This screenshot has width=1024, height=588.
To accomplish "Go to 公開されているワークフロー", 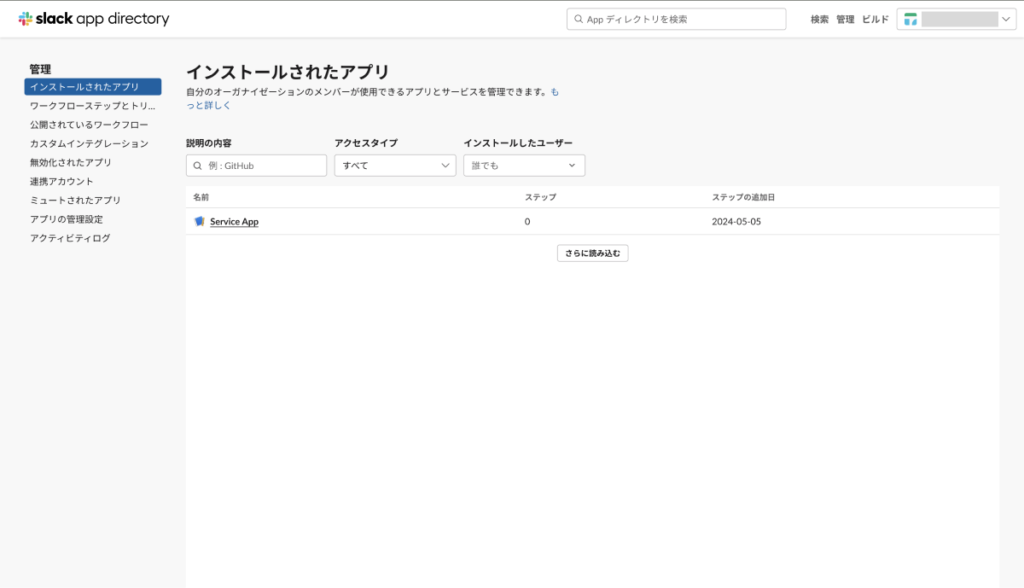I will 89,125.
